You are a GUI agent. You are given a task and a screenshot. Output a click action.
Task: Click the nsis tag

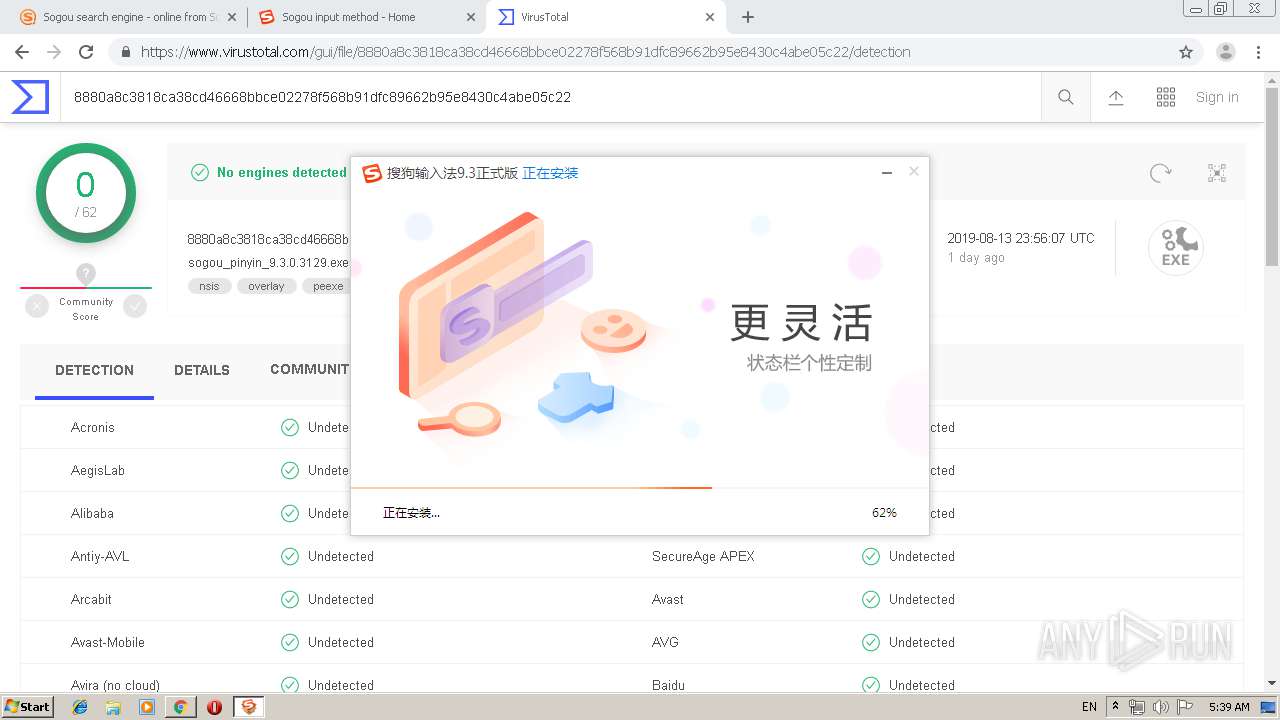[x=209, y=286]
